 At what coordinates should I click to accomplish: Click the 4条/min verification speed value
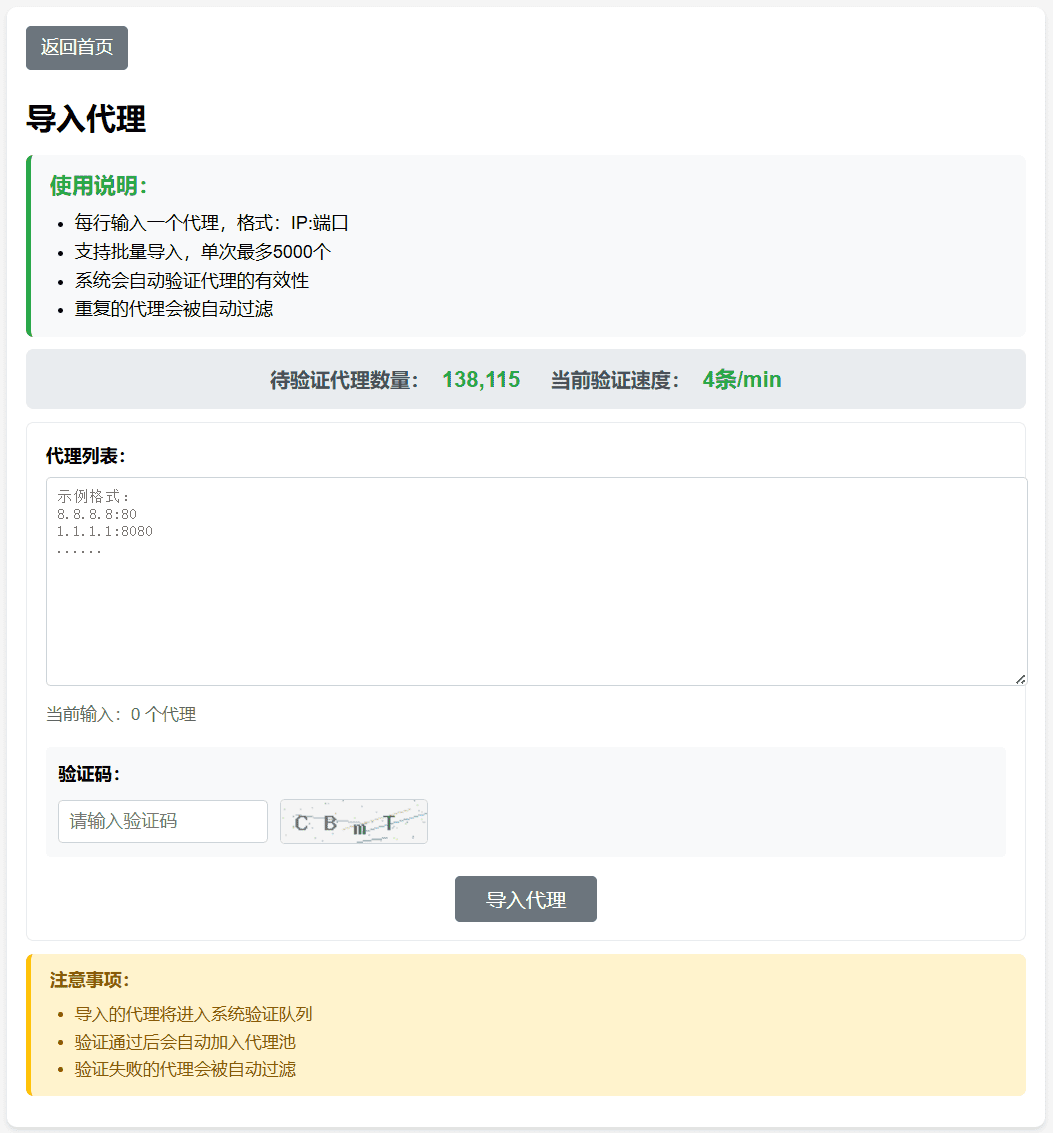click(742, 380)
